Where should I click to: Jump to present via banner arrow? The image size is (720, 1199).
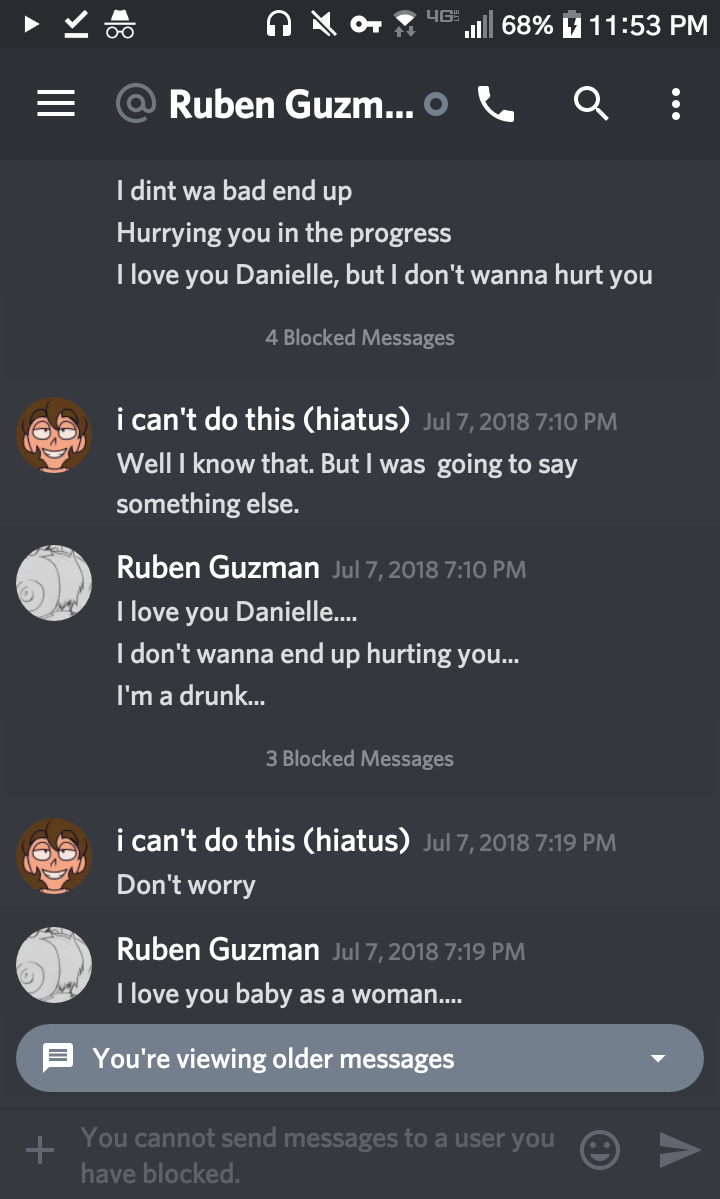657,1058
